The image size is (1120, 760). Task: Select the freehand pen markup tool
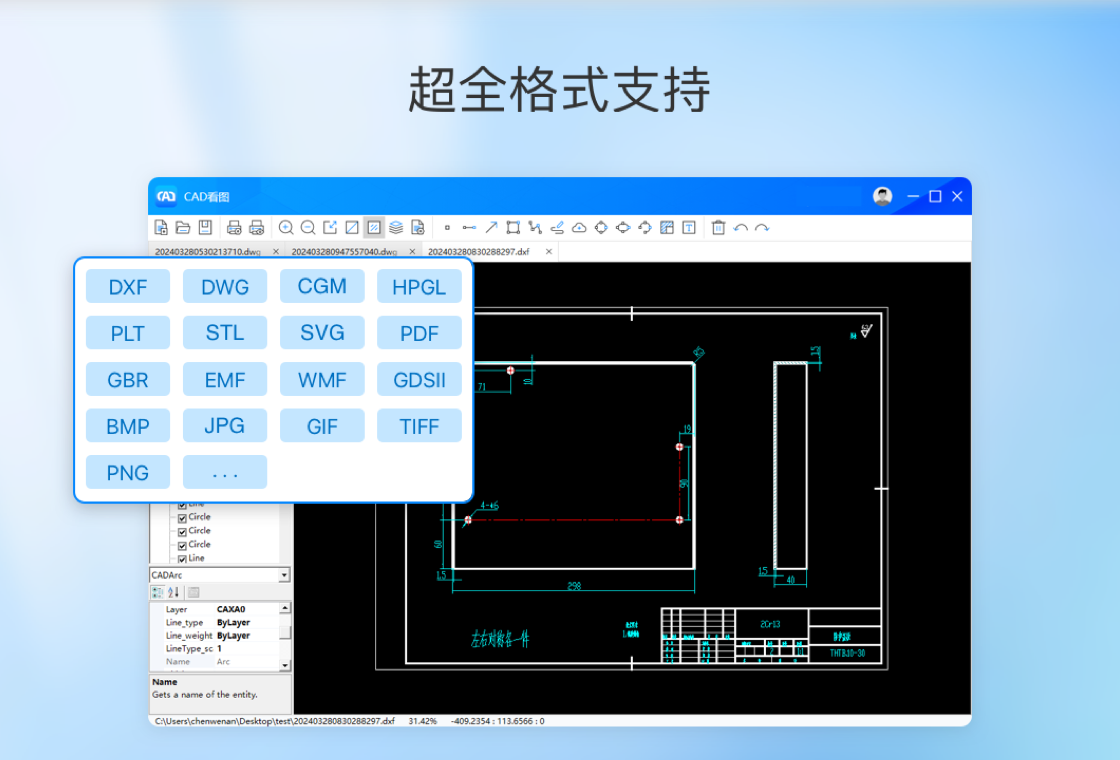tap(557, 228)
